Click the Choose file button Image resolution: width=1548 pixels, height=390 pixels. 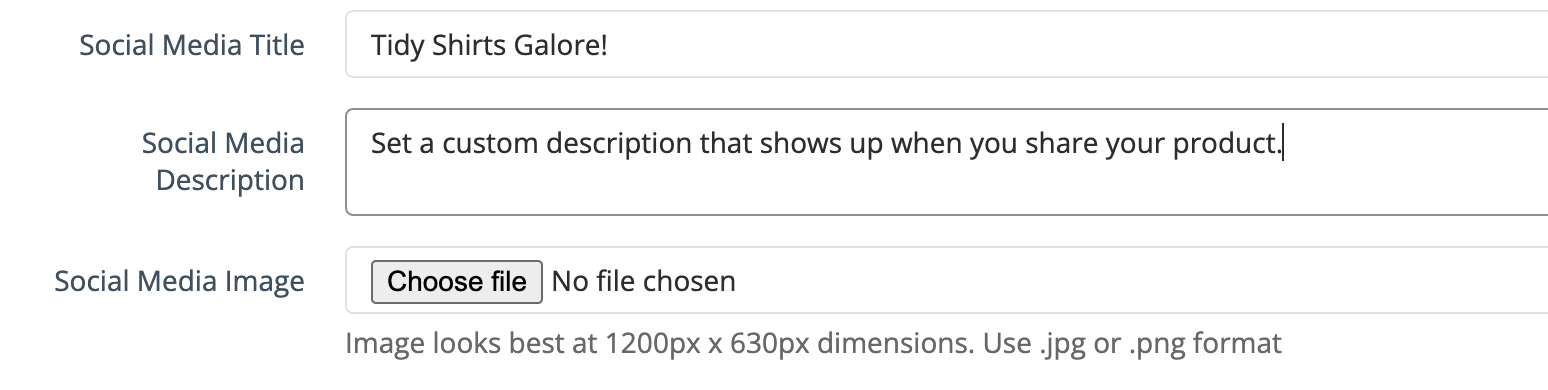(x=456, y=282)
